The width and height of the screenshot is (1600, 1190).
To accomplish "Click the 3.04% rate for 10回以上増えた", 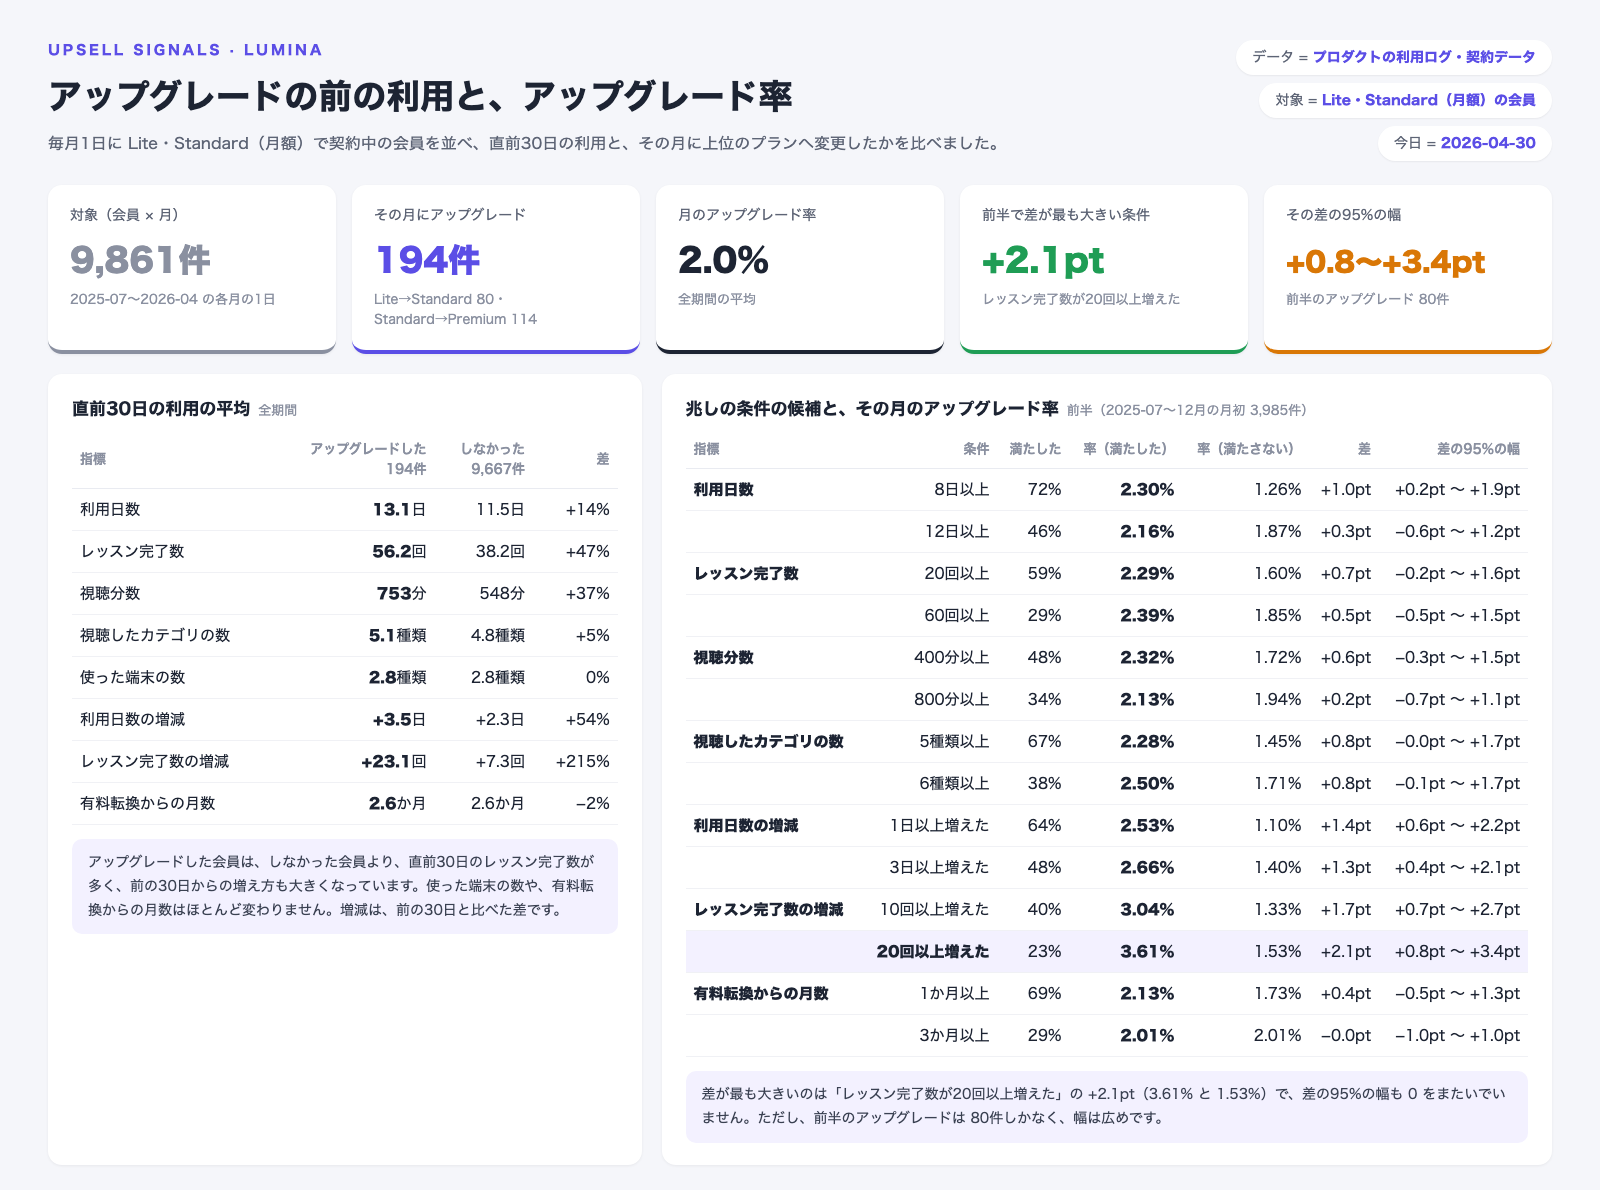I will tap(1147, 910).
